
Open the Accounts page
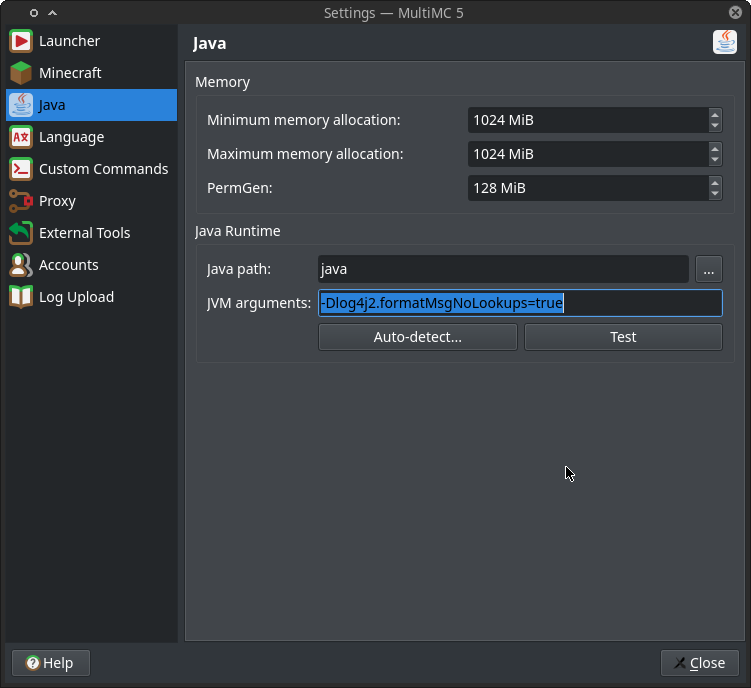coord(91,265)
